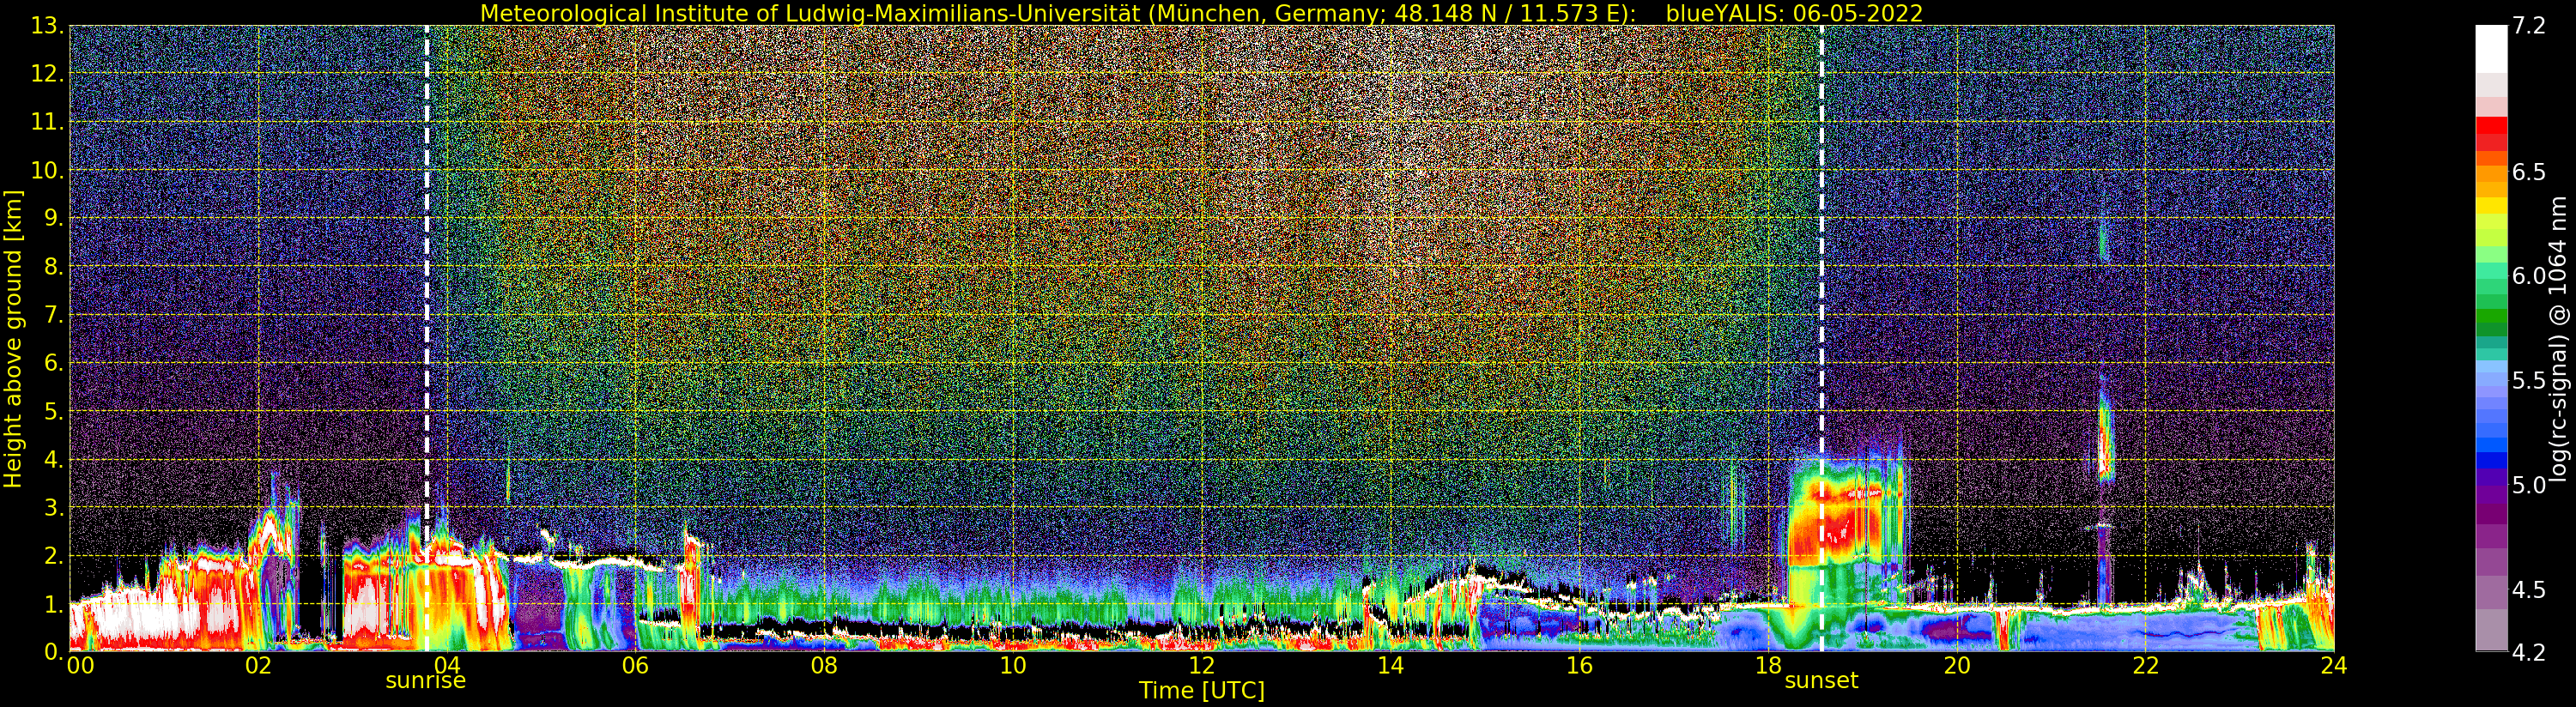
Task: Click the 06 tick on the time axis
Action: [635, 666]
